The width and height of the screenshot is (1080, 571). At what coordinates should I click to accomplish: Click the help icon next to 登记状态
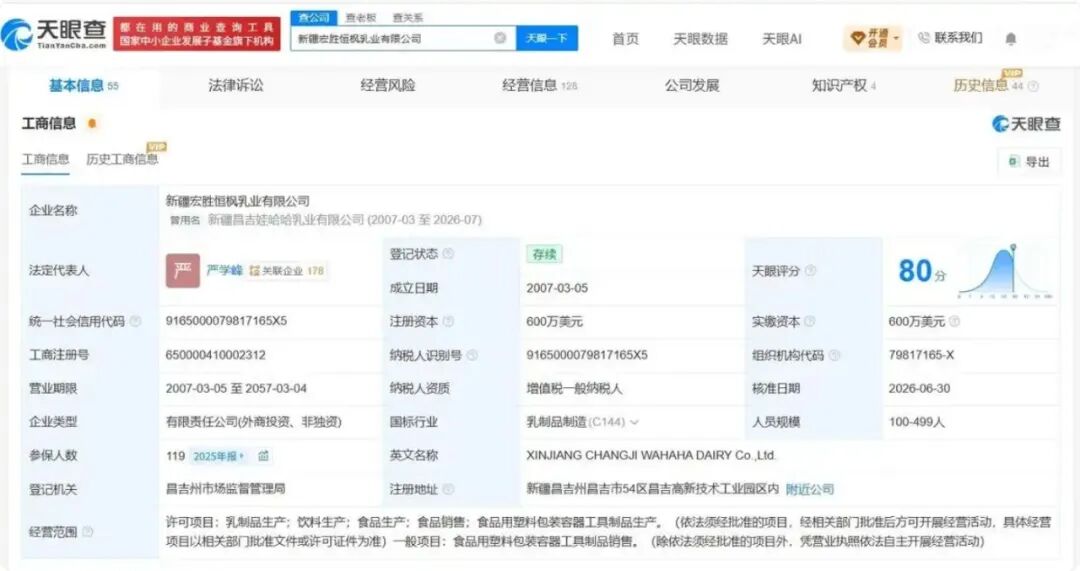tap(448, 253)
